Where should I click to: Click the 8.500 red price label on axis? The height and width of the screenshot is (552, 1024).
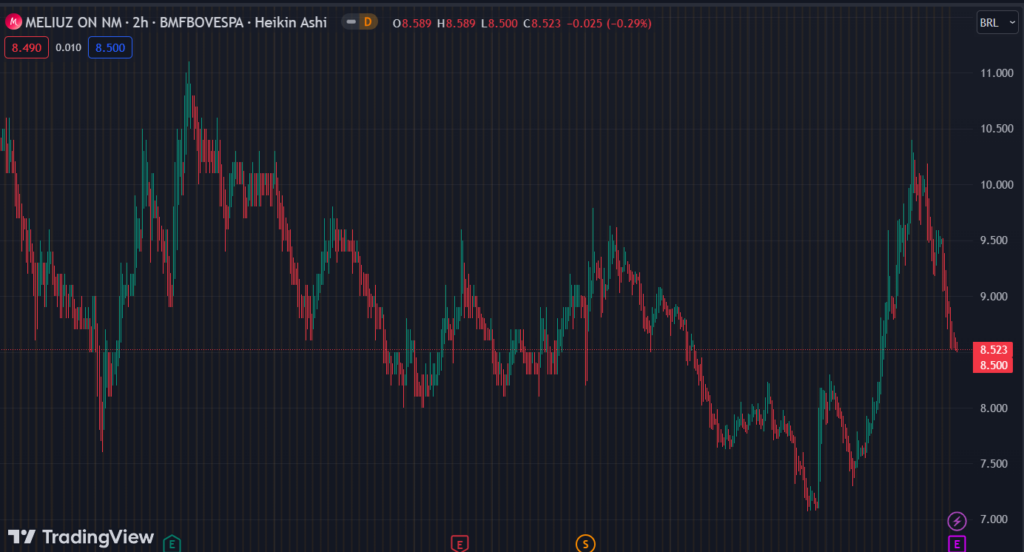click(x=993, y=365)
